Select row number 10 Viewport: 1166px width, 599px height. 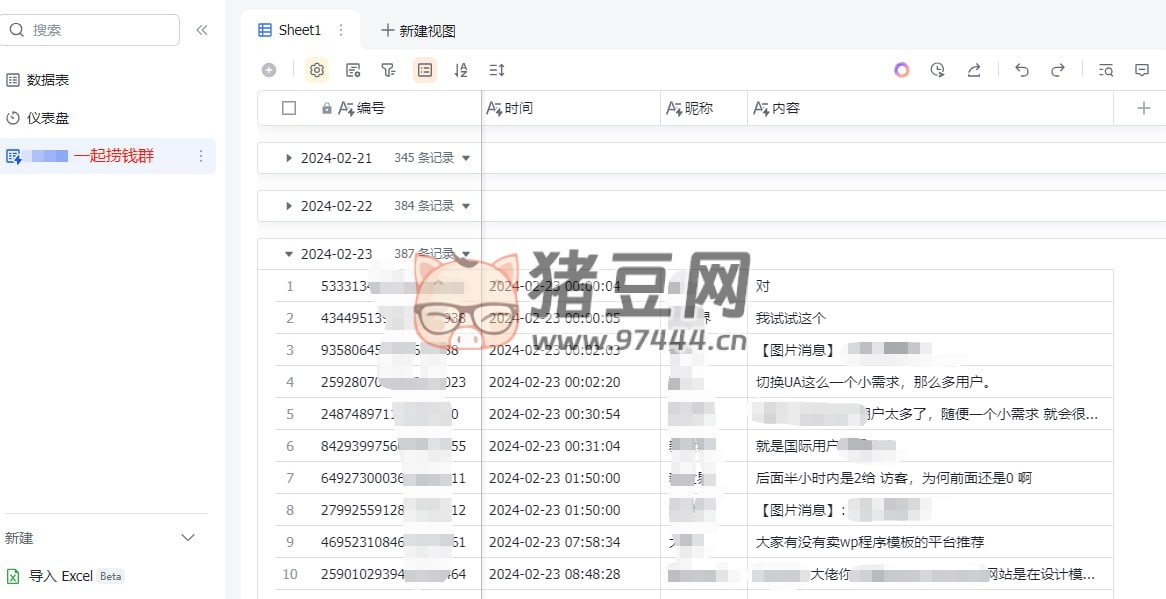tap(290, 574)
